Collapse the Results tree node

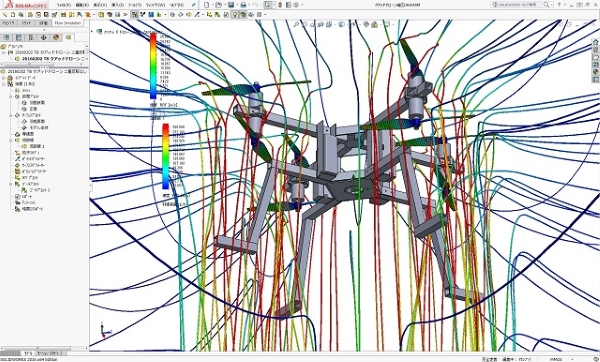4,84
